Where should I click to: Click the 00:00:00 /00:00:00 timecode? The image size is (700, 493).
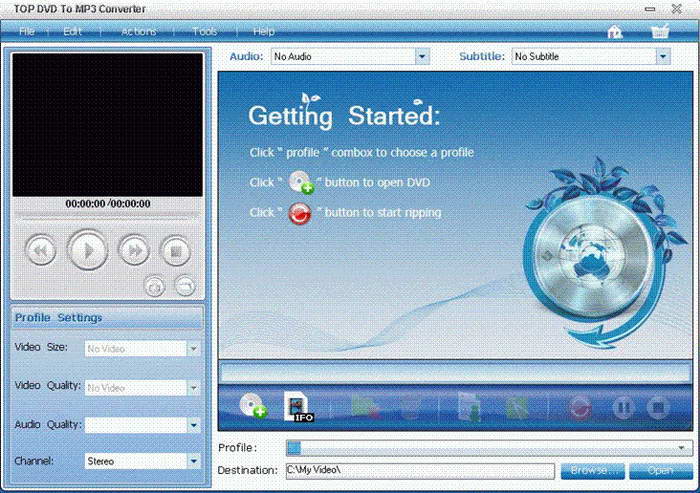[x=108, y=204]
